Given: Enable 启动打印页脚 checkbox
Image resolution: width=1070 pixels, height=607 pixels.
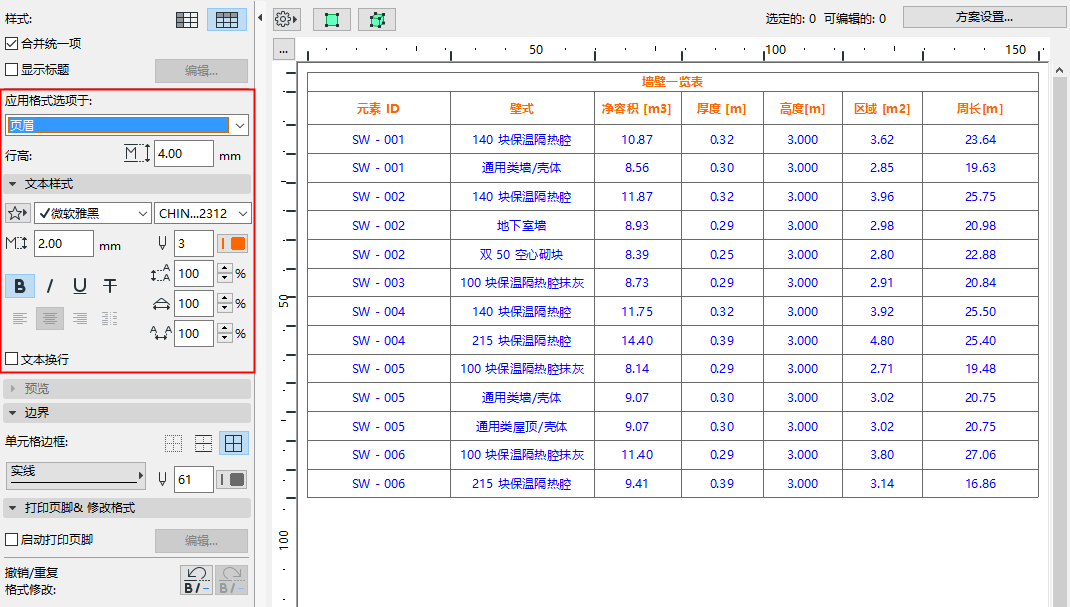Looking at the screenshot, I should tap(12, 539).
